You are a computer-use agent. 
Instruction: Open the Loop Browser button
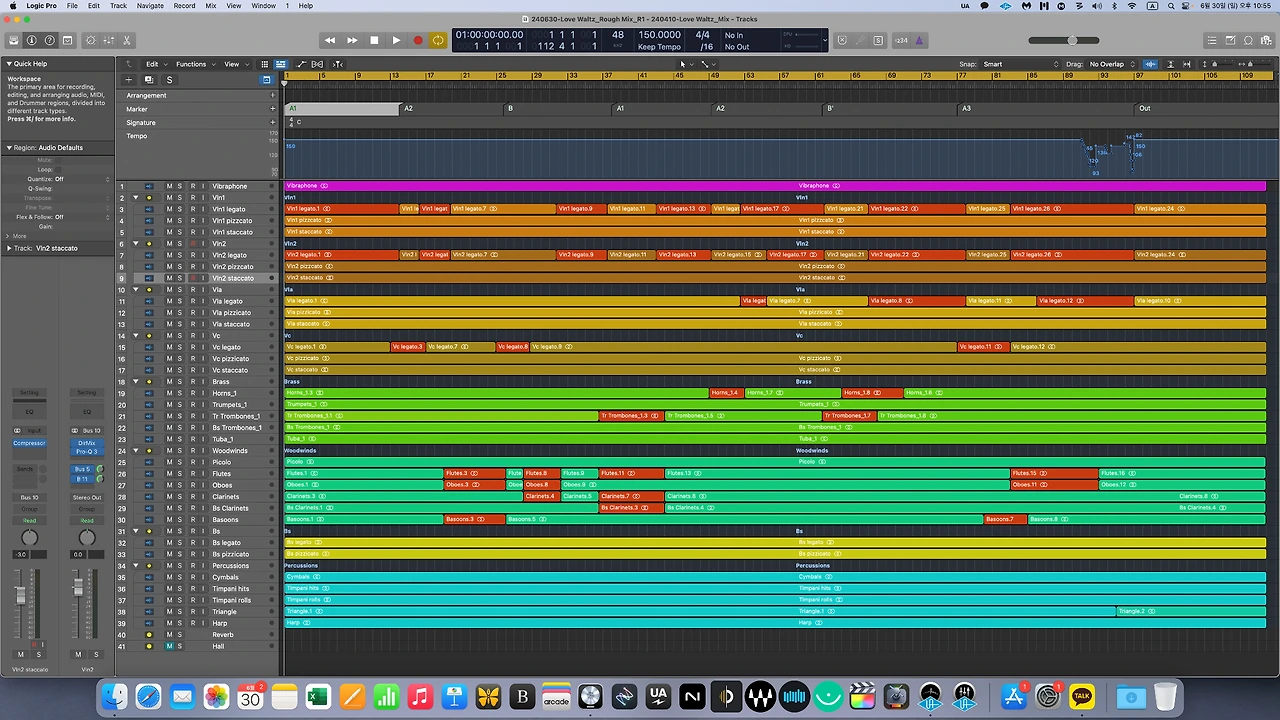click(1248, 40)
